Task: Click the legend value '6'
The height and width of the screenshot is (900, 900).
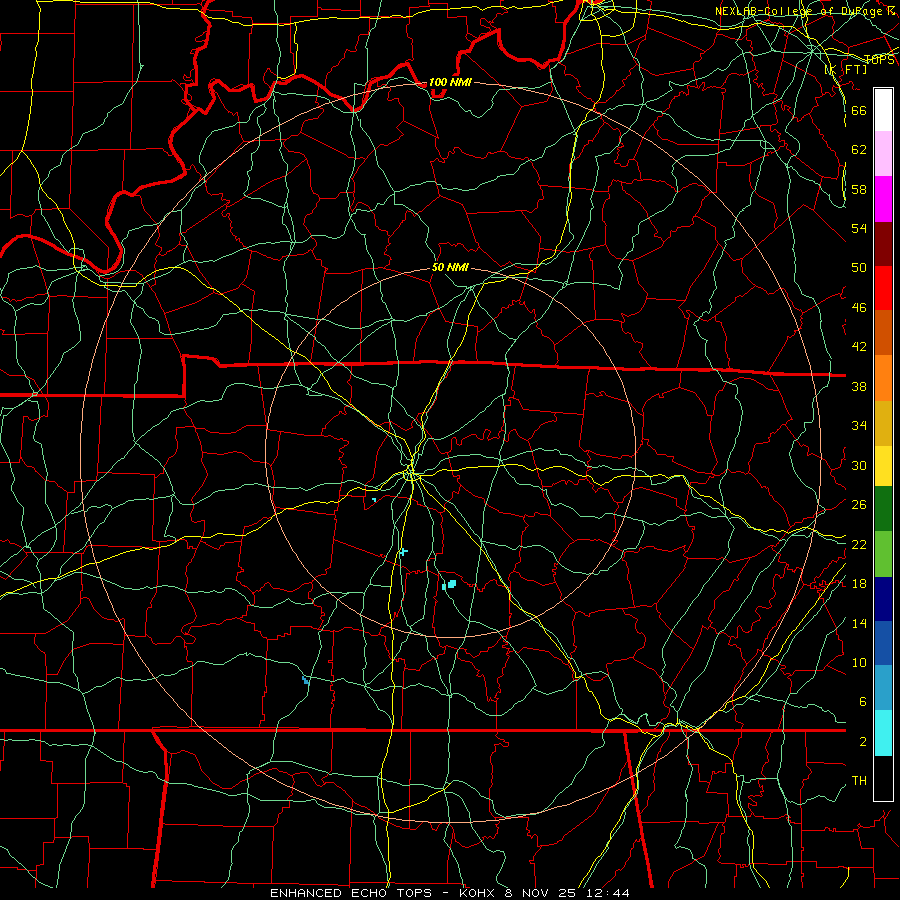Action: point(862,702)
